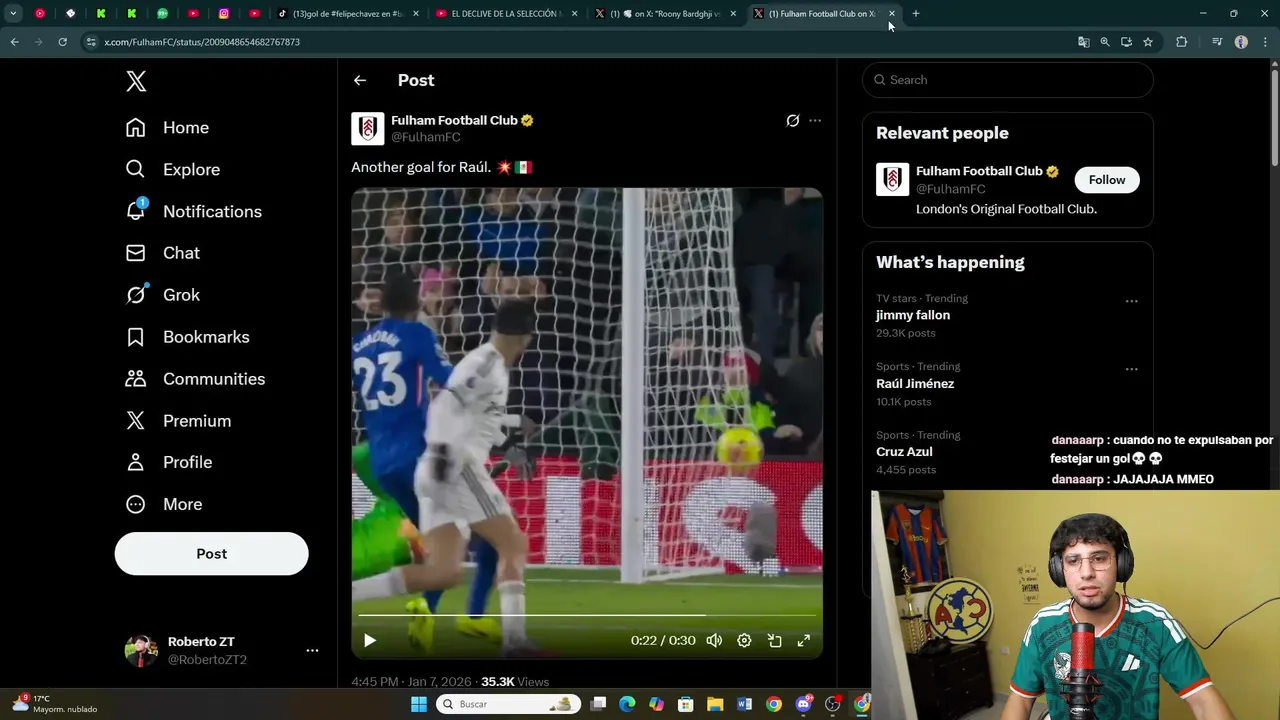Screen dimensions: 1280x720
Task: Play the video
Action: pyautogui.click(x=370, y=641)
